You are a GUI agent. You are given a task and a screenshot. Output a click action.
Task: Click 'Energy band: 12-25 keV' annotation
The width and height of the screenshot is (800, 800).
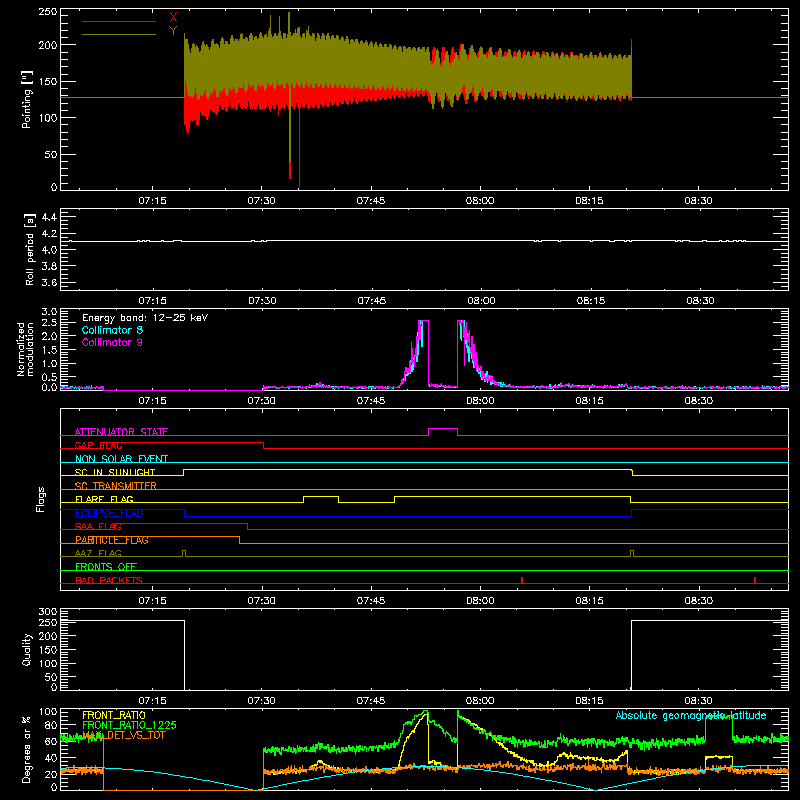point(145,318)
